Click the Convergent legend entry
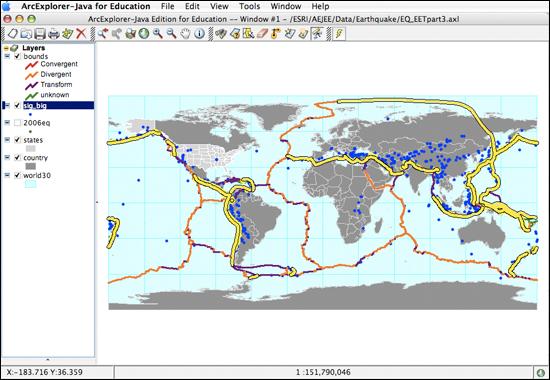This screenshot has height=380, width=550. (51, 64)
